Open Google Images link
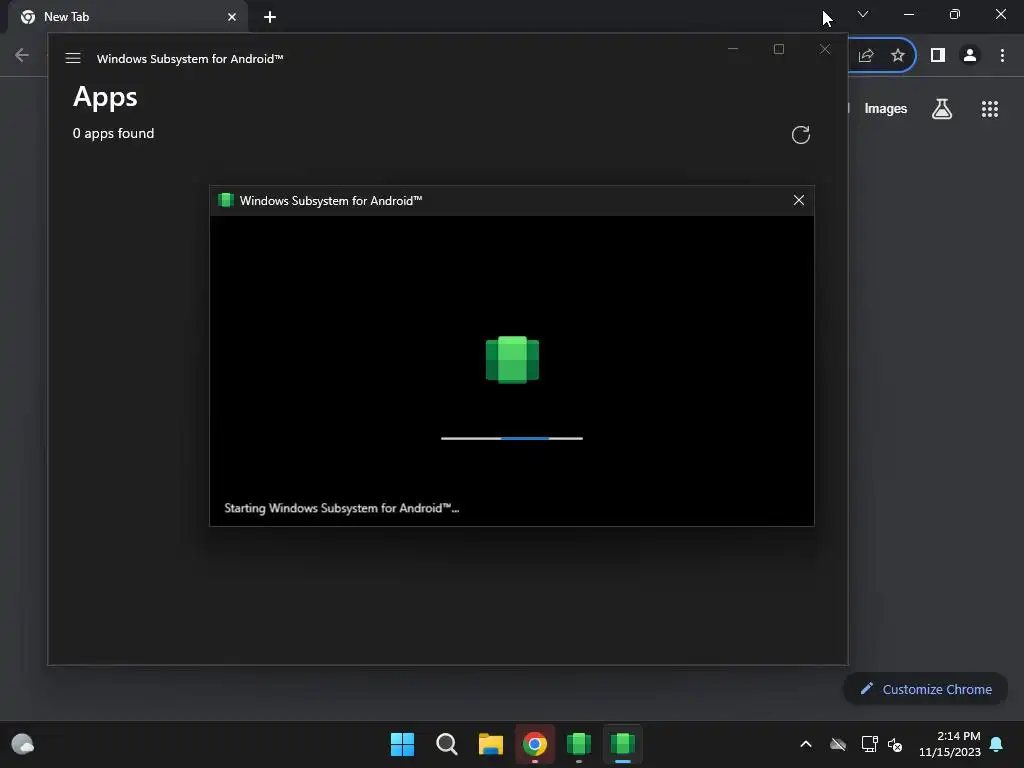The image size is (1024, 768). (x=886, y=108)
